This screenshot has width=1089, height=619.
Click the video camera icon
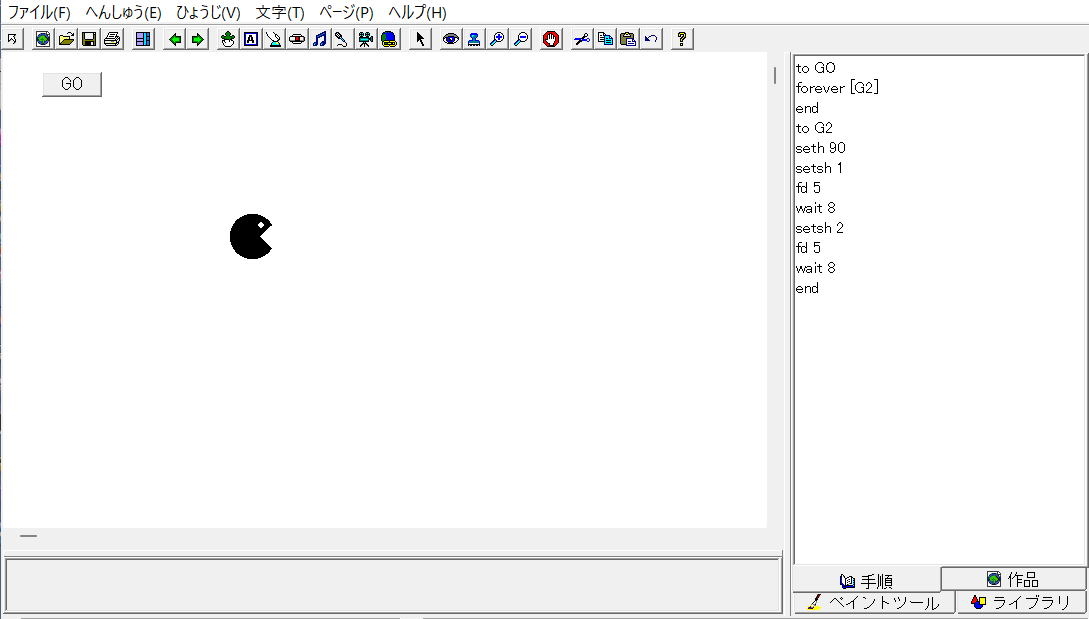365,39
